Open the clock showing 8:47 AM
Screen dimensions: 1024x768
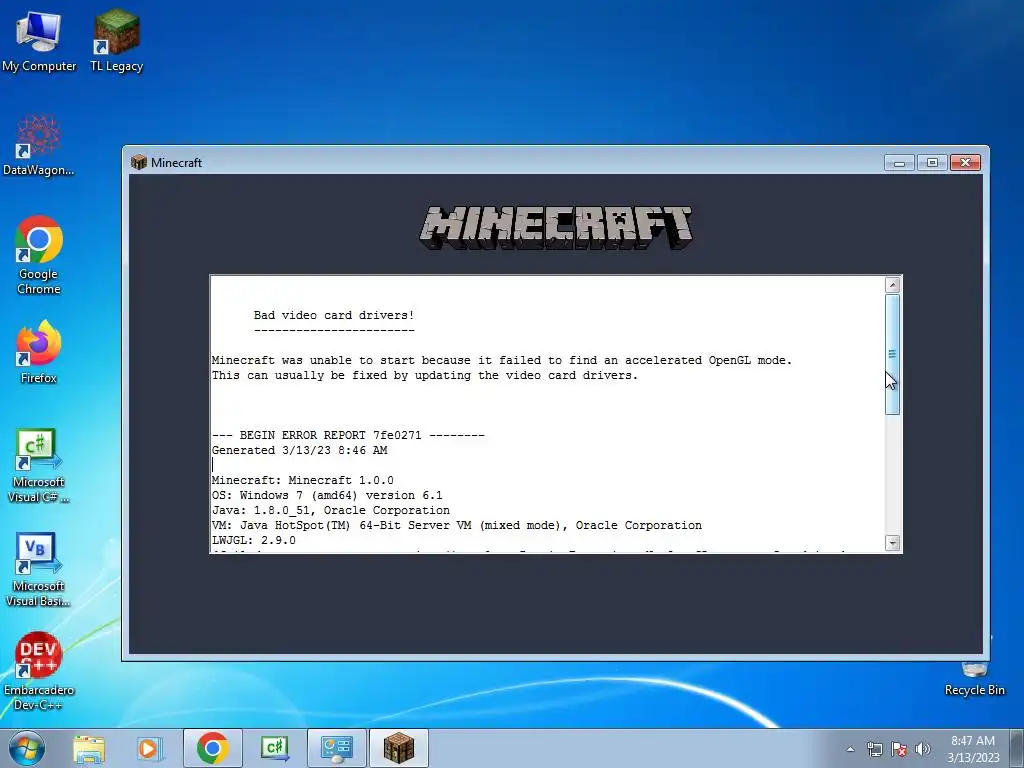pos(973,749)
